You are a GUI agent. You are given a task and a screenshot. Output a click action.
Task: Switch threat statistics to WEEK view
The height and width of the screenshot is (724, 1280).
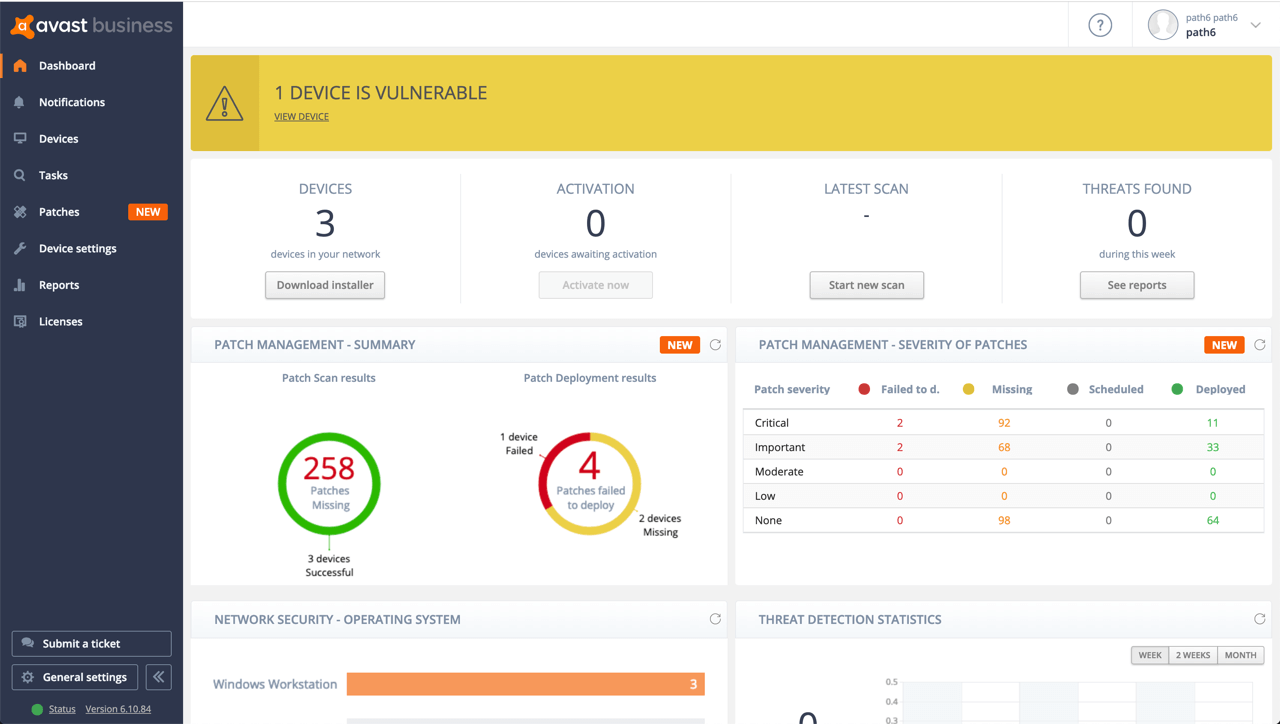click(1150, 655)
